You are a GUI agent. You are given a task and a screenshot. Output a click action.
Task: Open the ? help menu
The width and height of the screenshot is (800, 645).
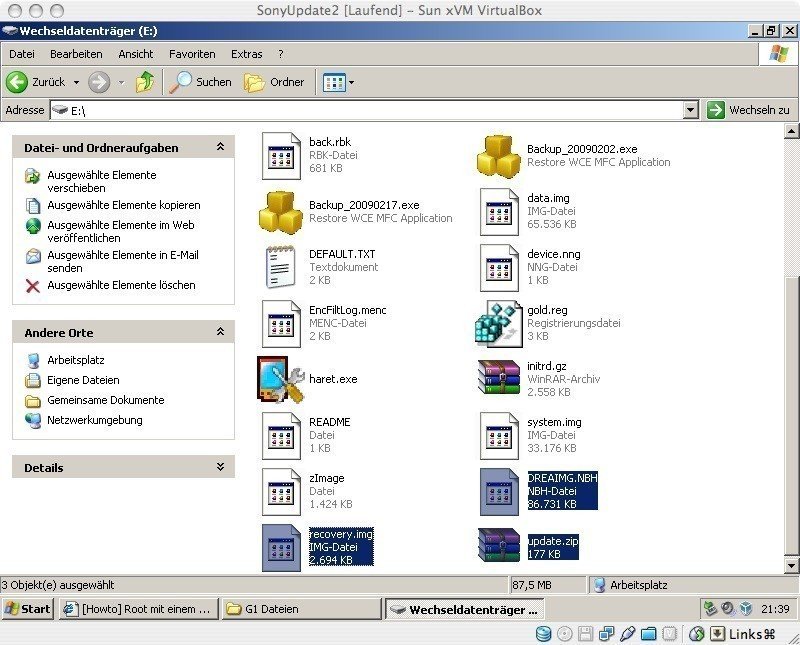281,54
